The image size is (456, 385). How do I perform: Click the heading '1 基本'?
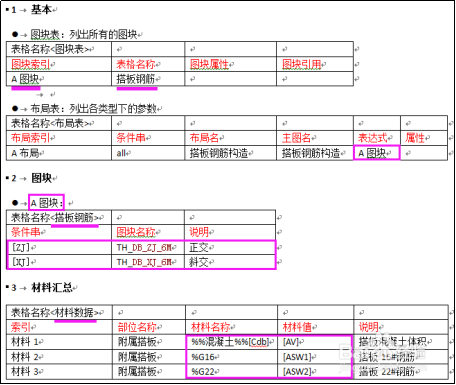point(32,10)
